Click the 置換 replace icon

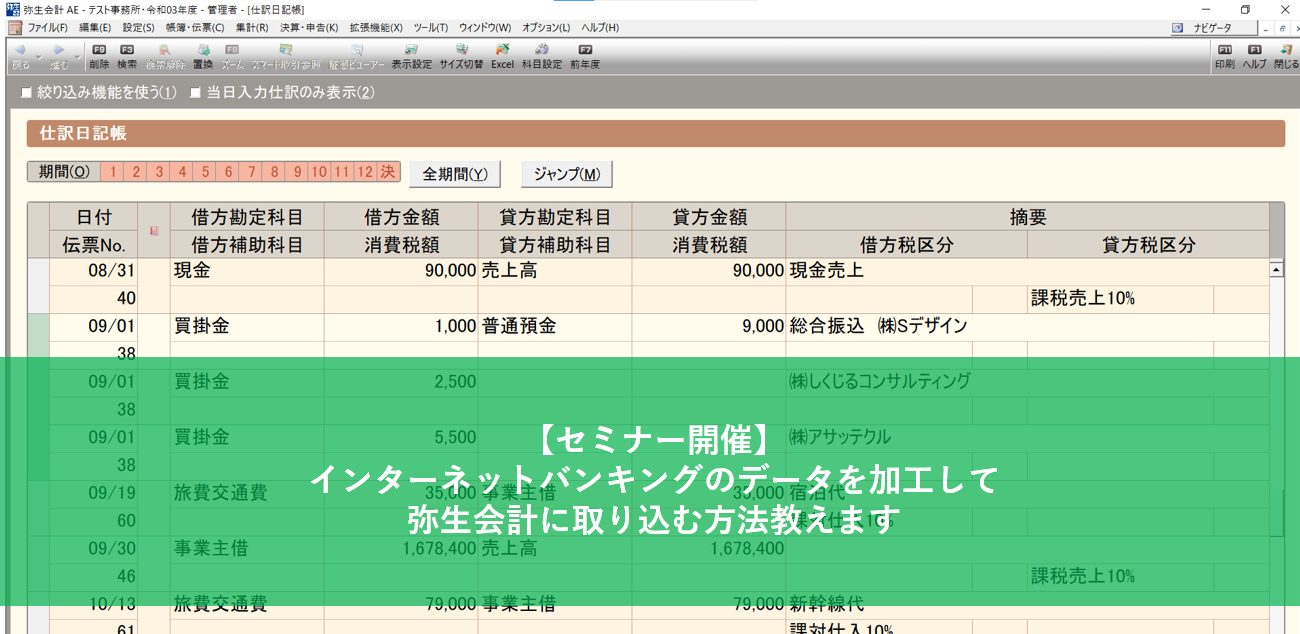tap(203, 56)
